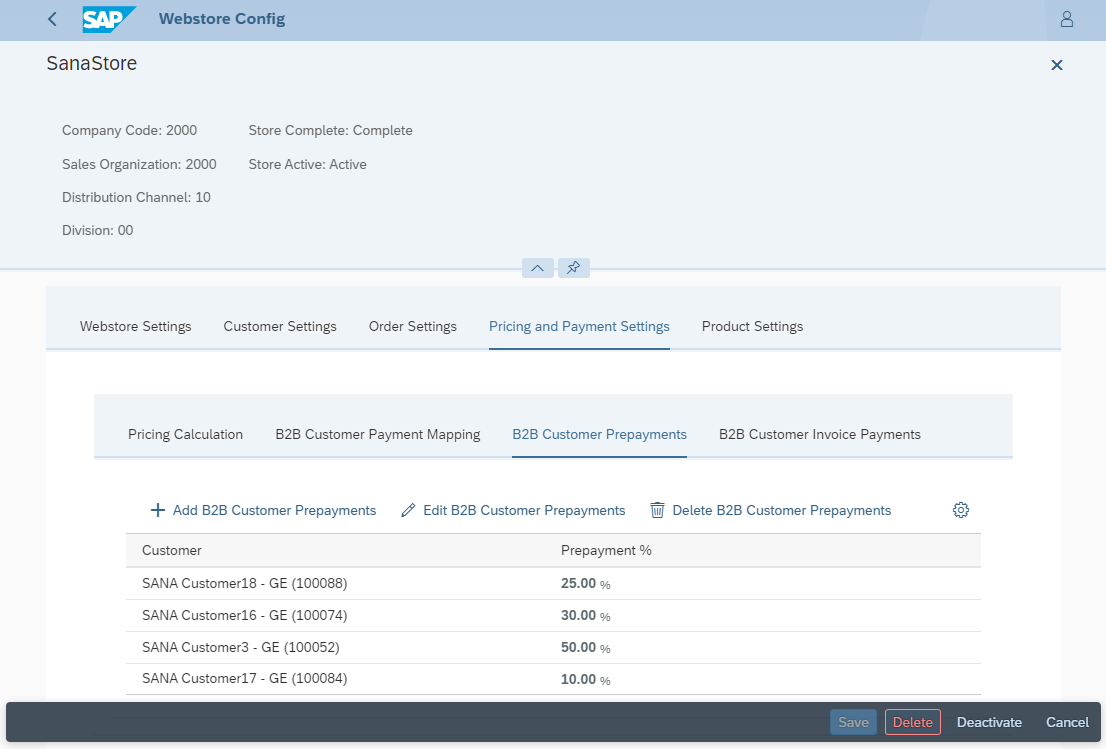This screenshot has width=1106, height=749.
Task: Open B2B Customer Payment Mapping sub-tab
Action: (x=377, y=434)
